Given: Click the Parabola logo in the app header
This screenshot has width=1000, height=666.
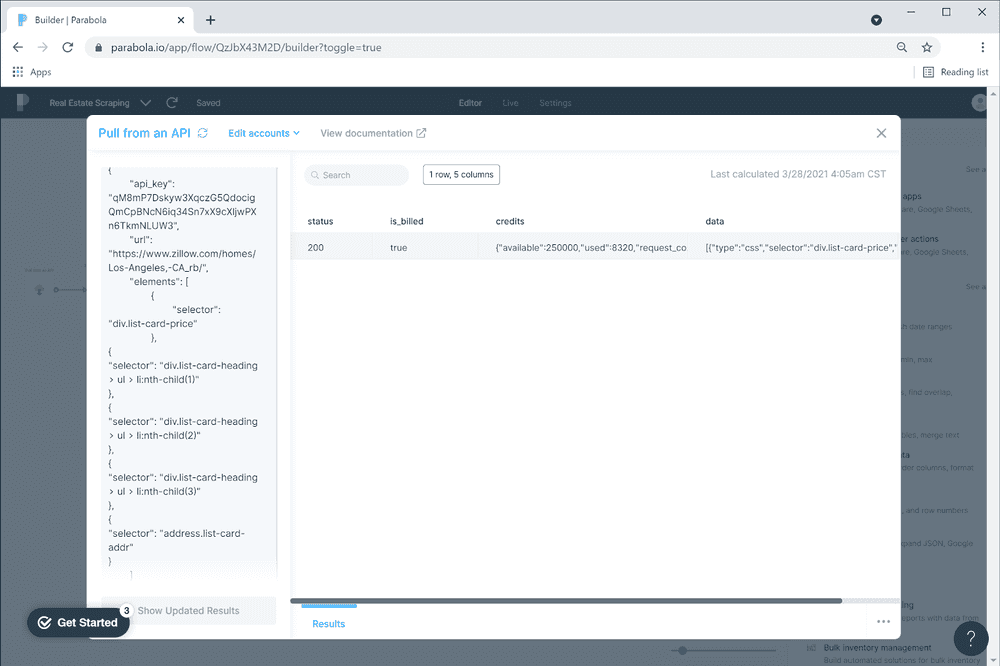Looking at the screenshot, I should pos(22,102).
